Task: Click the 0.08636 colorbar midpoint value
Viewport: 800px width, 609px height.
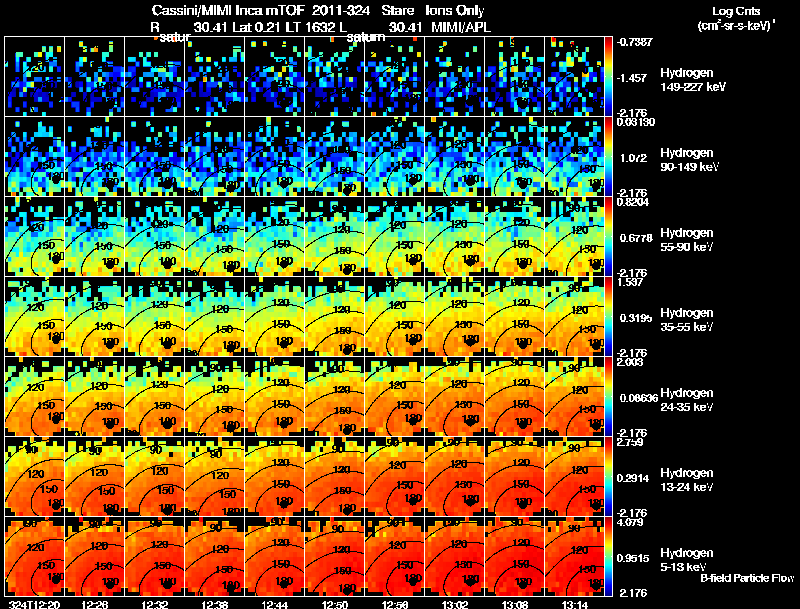Action: pos(638,398)
